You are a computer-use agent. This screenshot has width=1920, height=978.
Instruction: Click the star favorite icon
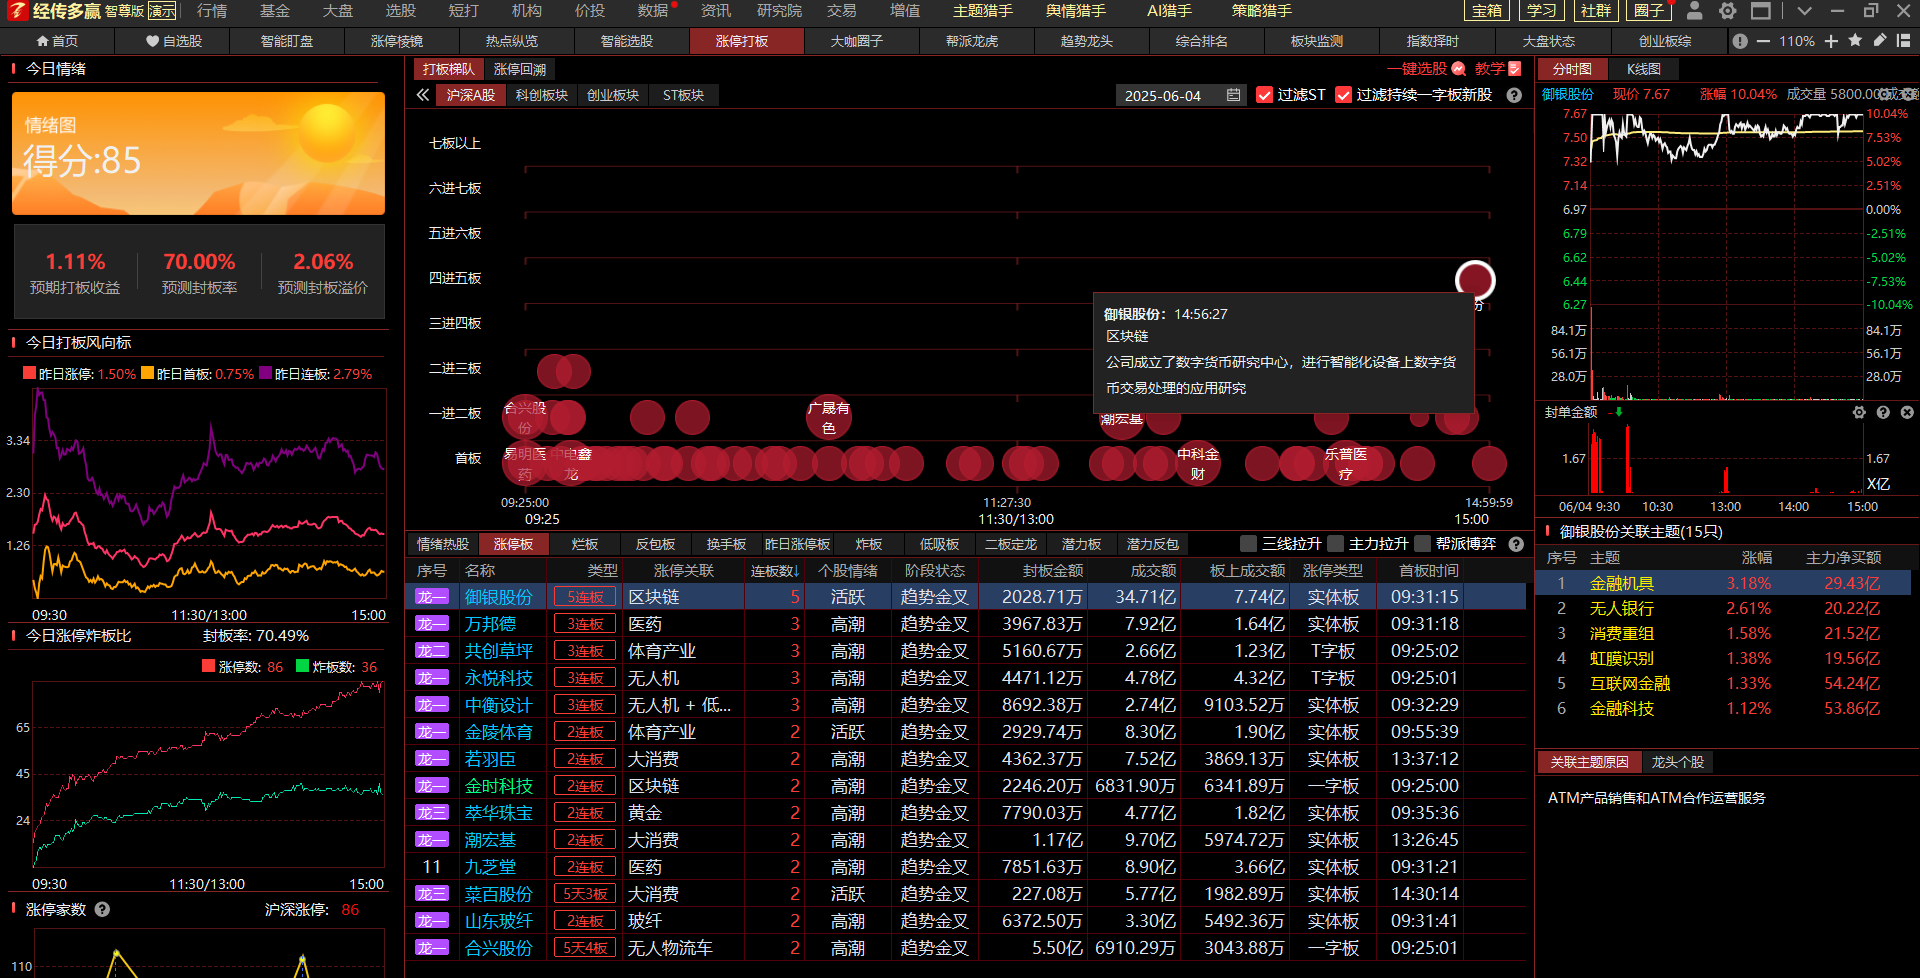click(1855, 40)
